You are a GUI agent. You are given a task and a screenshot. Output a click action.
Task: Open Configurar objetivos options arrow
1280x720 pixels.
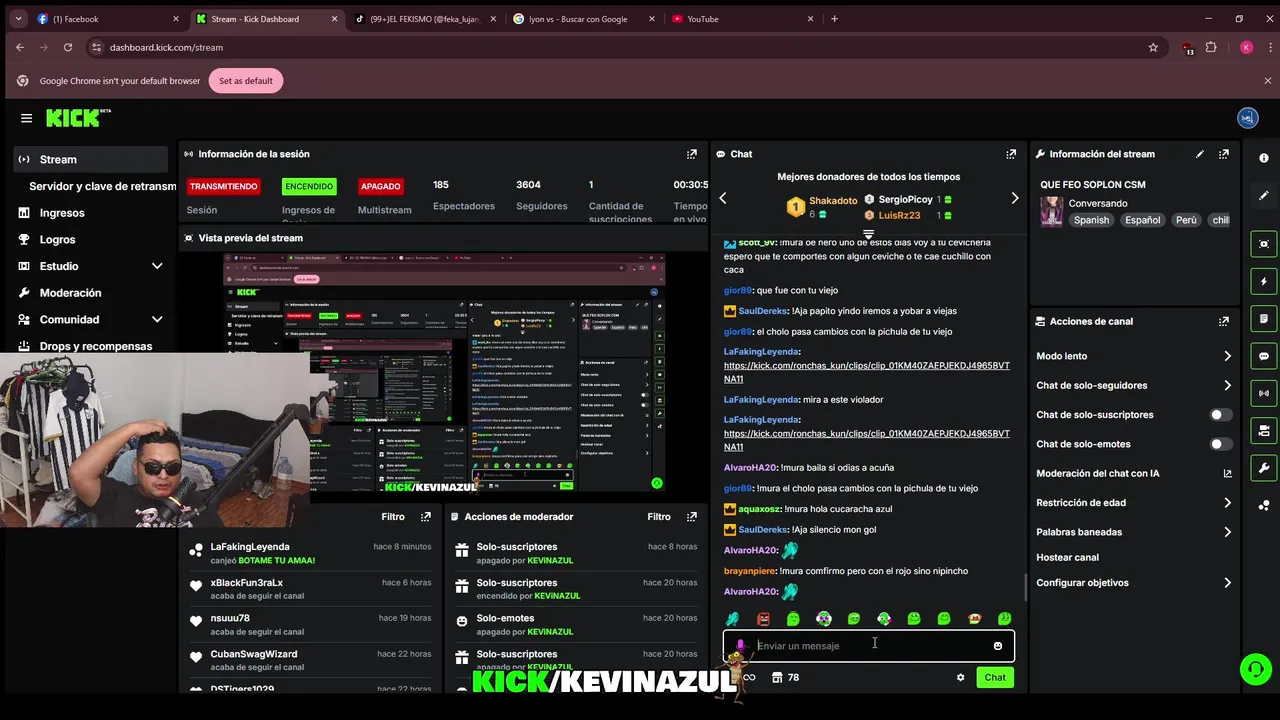click(x=1227, y=582)
